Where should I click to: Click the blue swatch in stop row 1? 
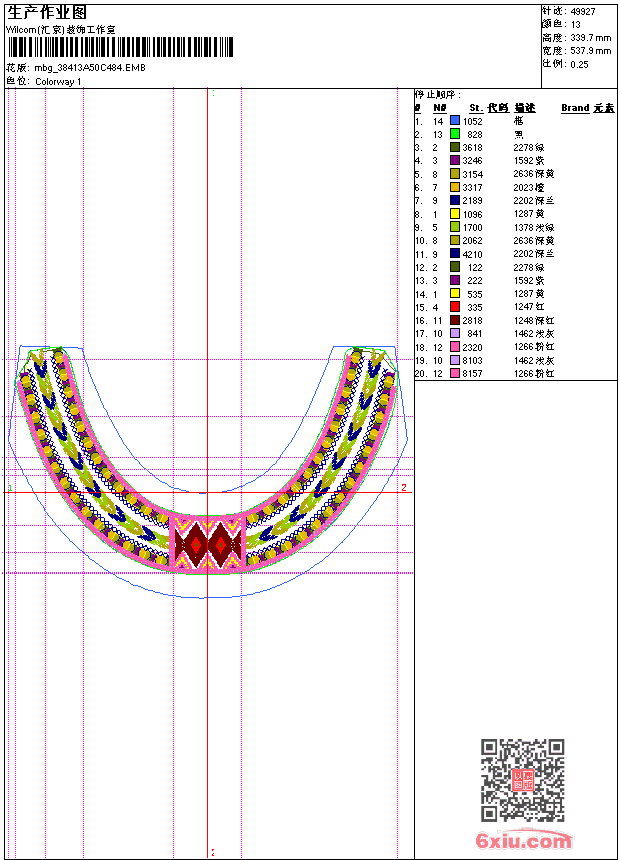click(x=455, y=120)
